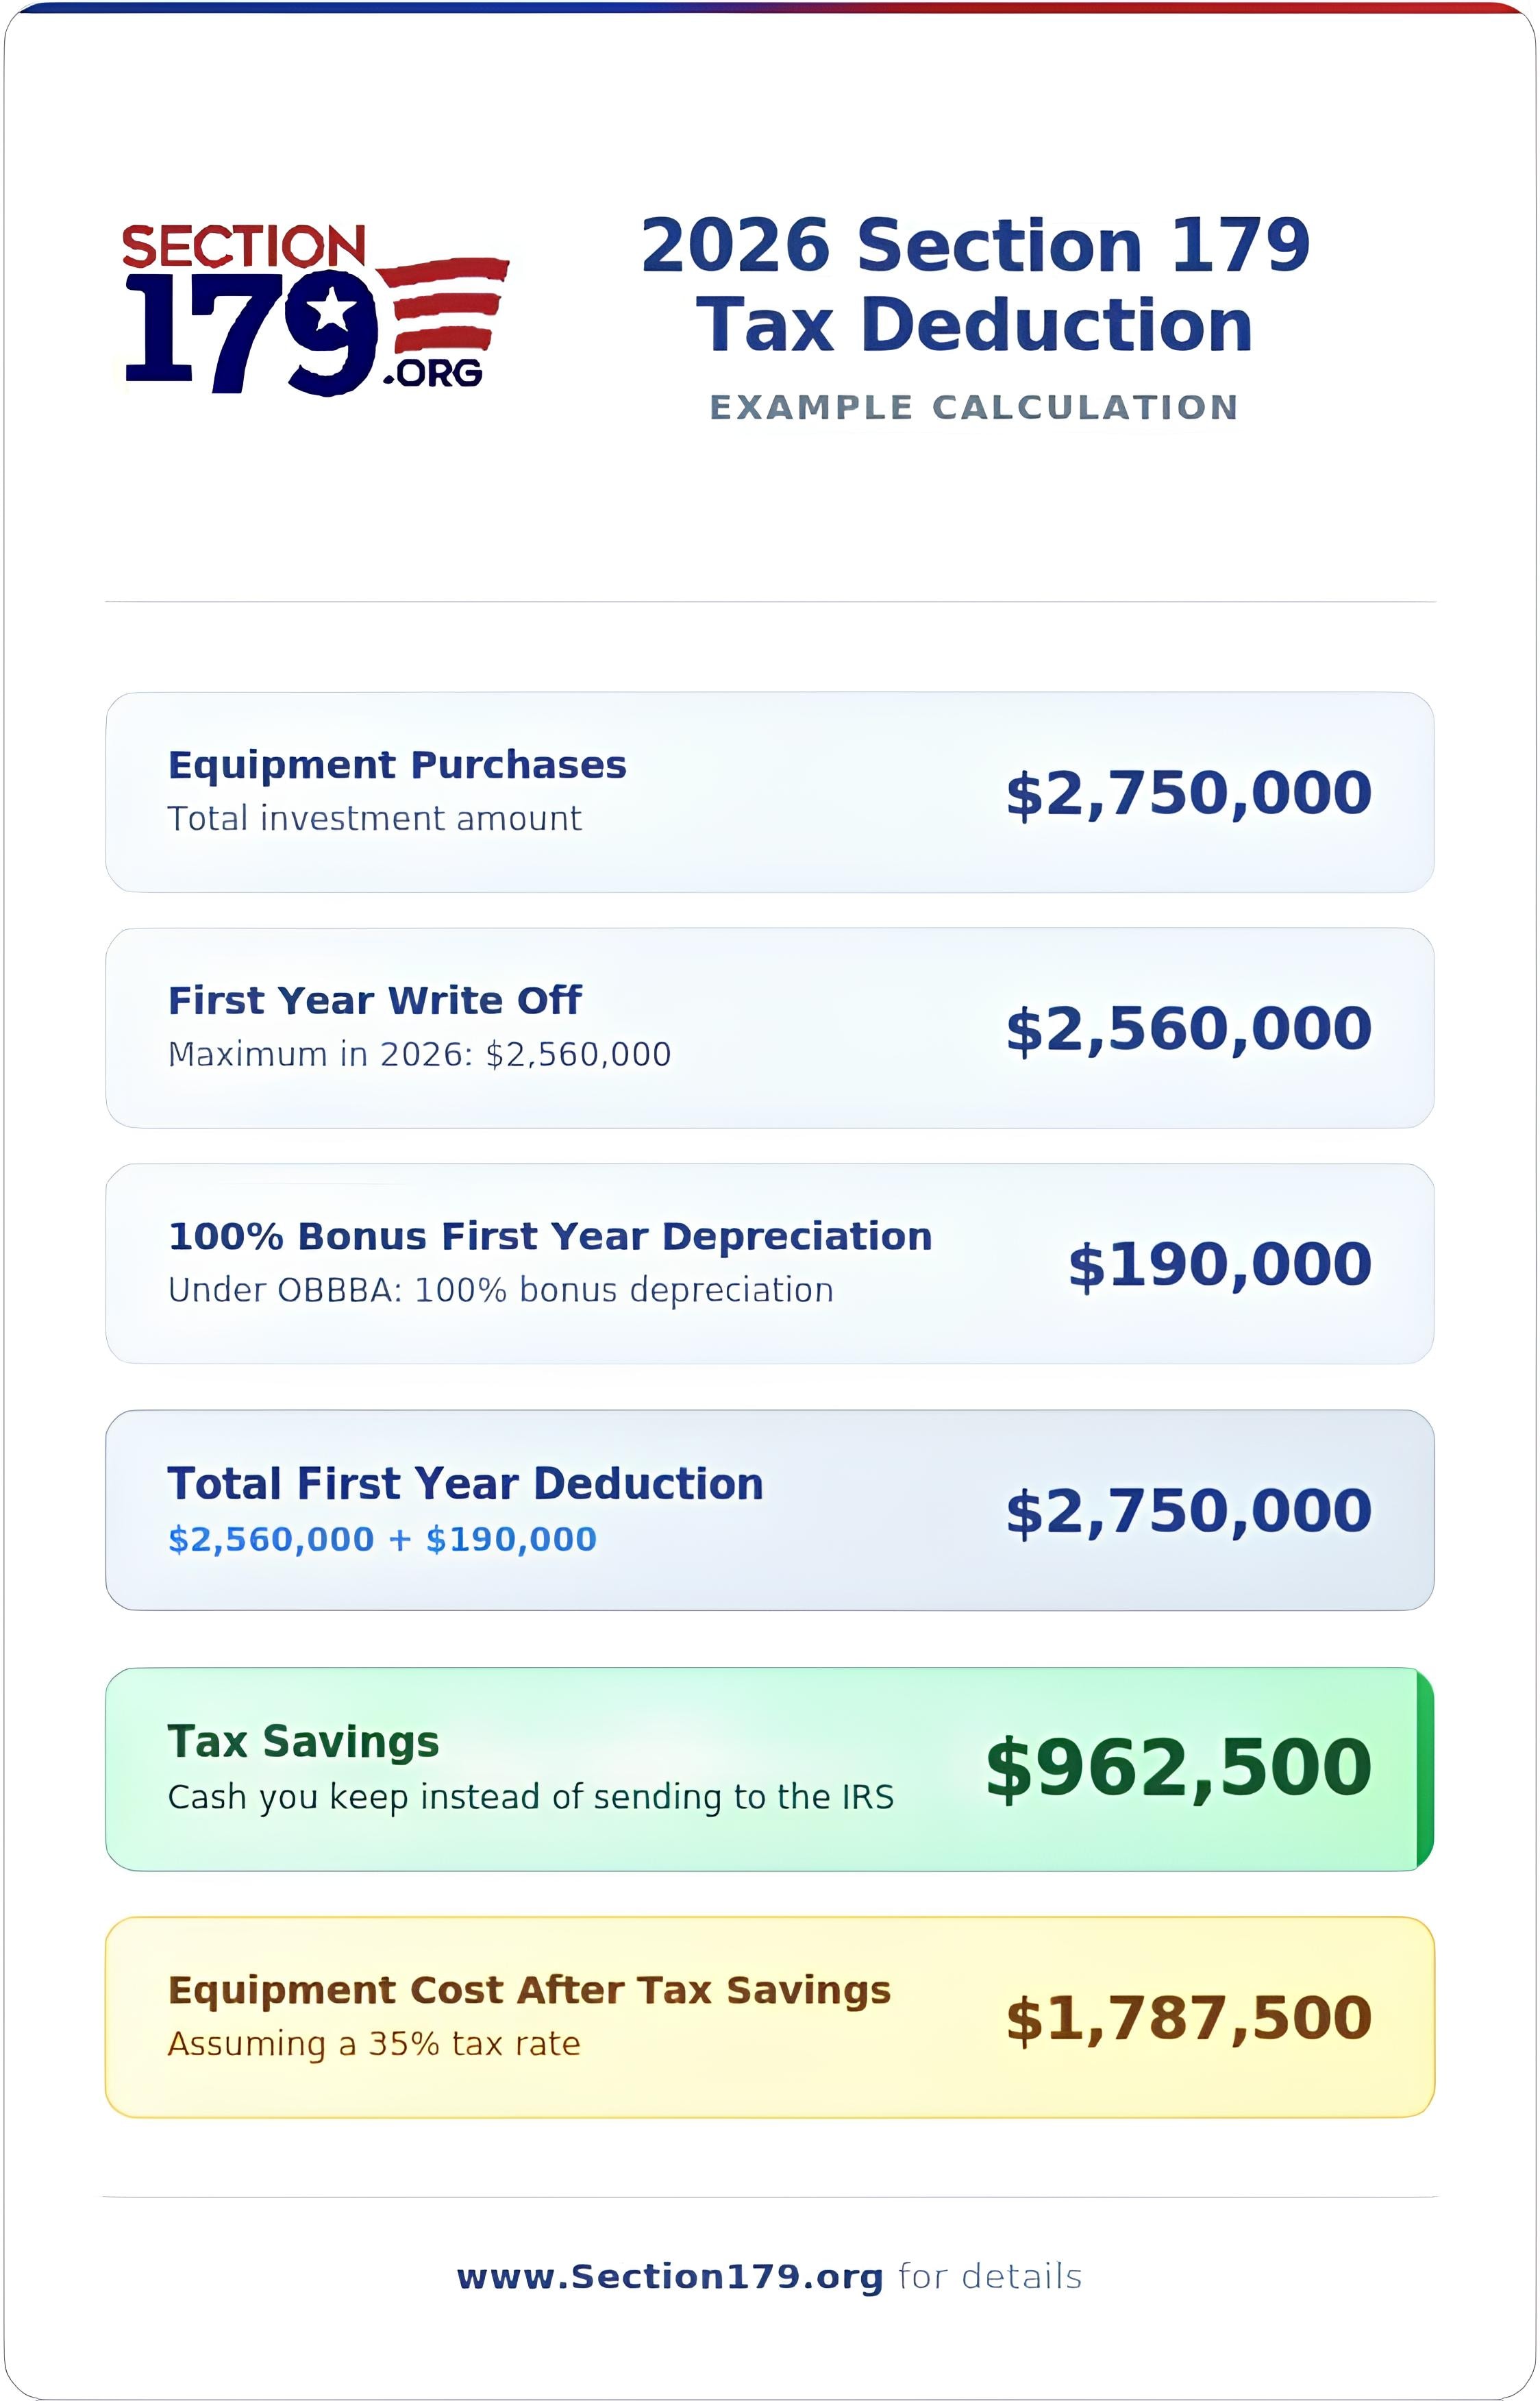
Task: Click the $1,787,500 after-tax cost amount
Action: coord(1189,2019)
